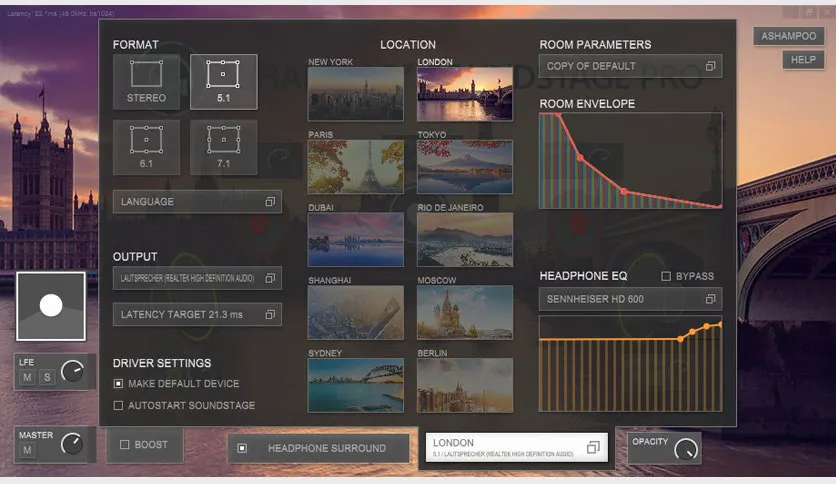Toggle Autostart Soundstage checkbox
The image size is (836, 484).
pos(118,406)
